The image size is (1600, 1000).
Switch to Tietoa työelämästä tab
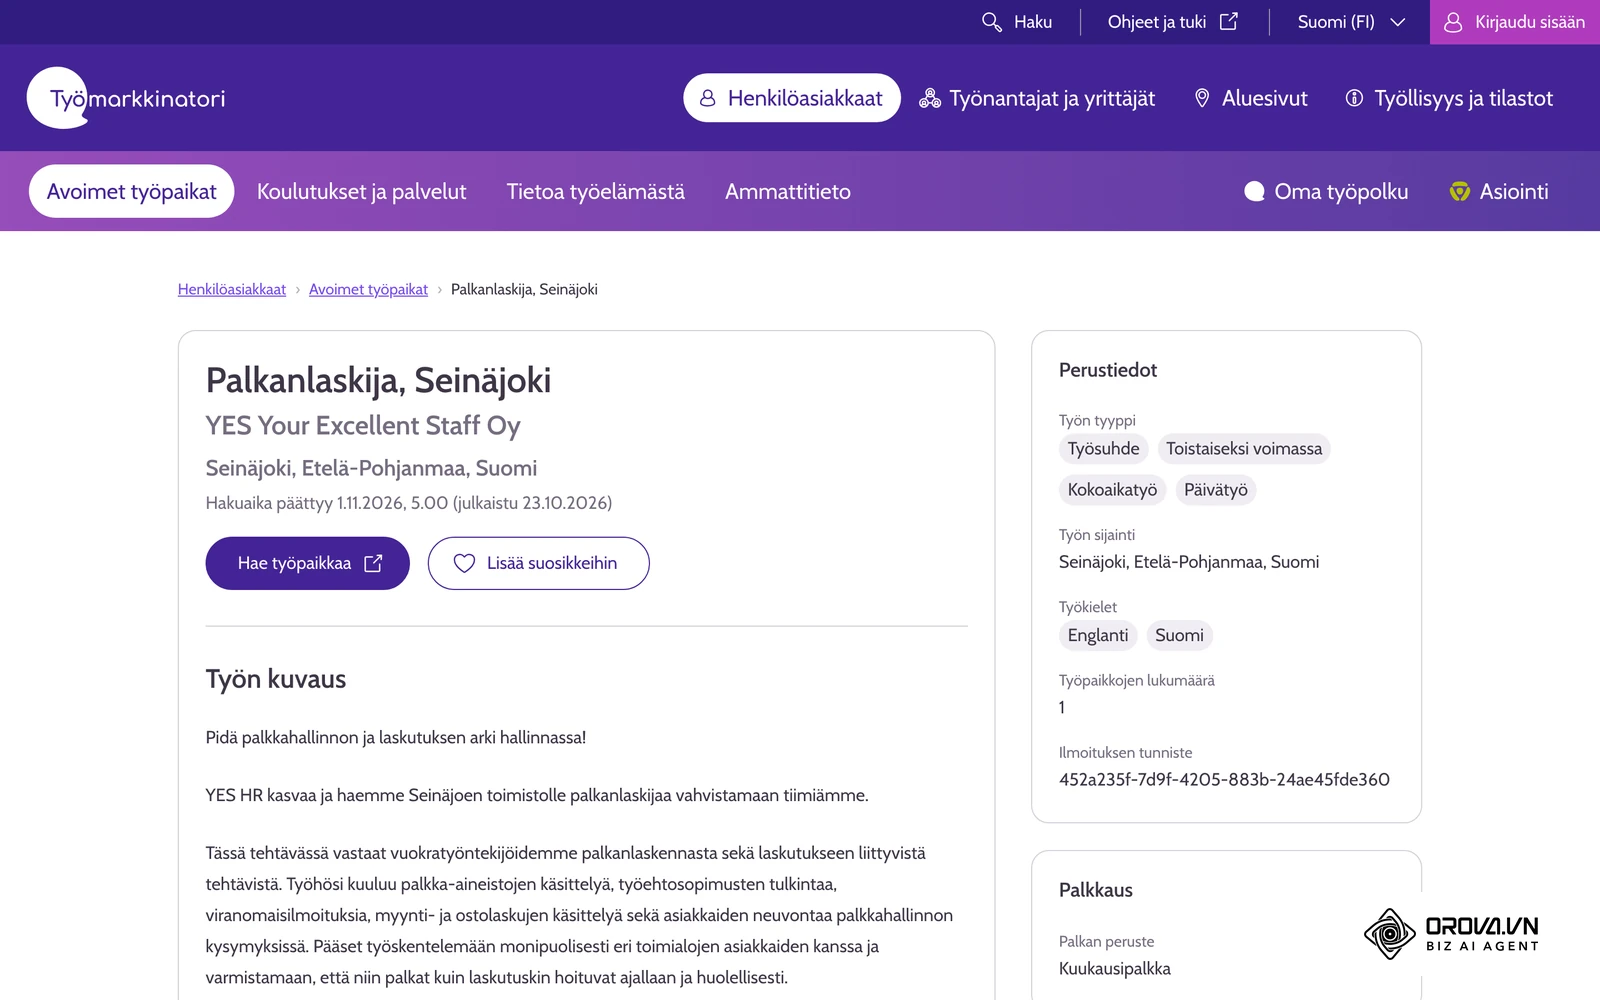[x=595, y=191]
